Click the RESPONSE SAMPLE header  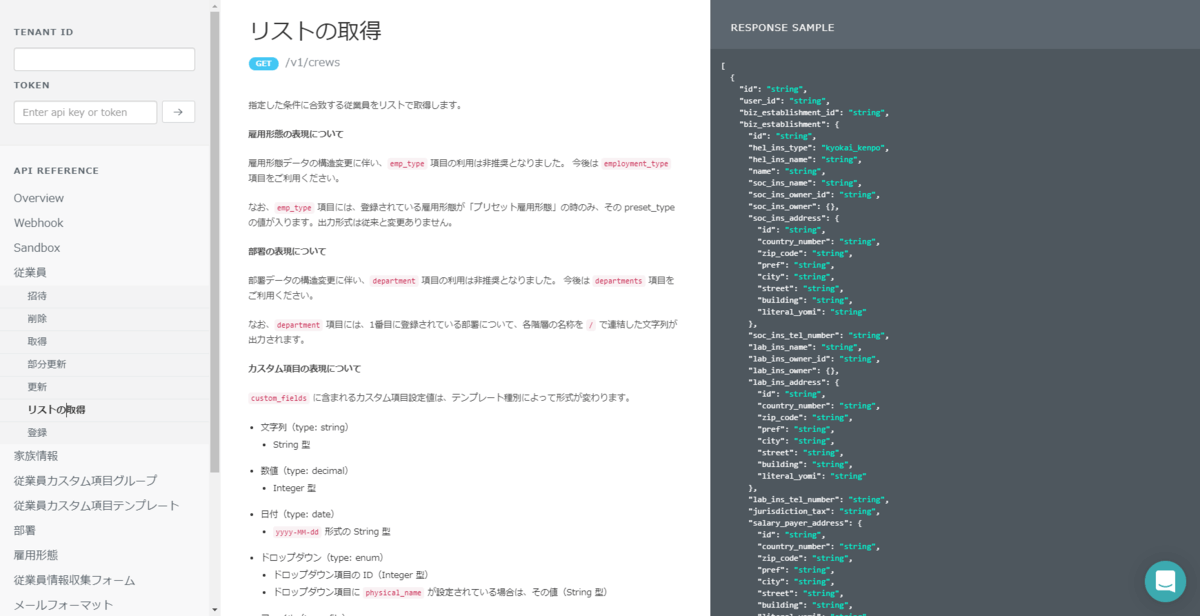(782, 28)
